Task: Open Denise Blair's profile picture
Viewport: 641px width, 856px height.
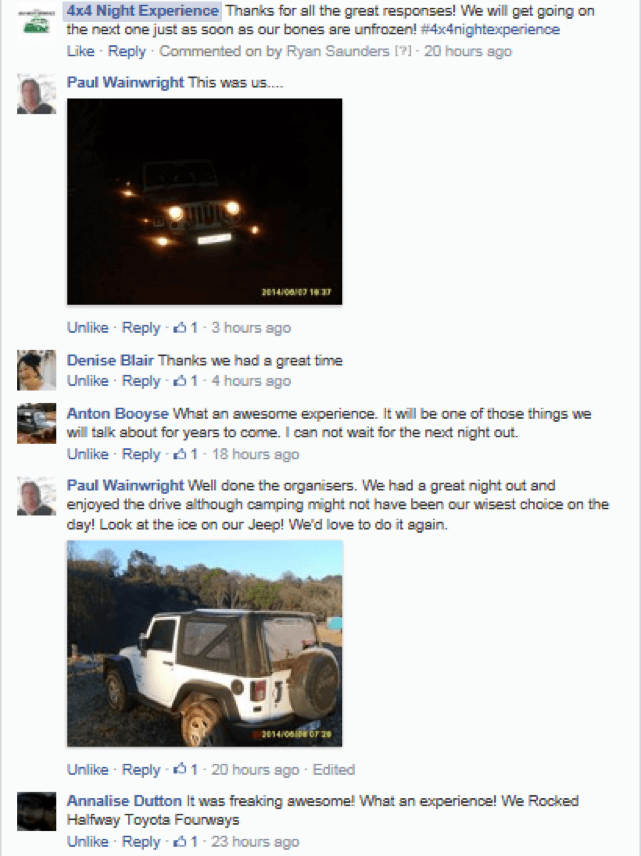Action: [37, 370]
